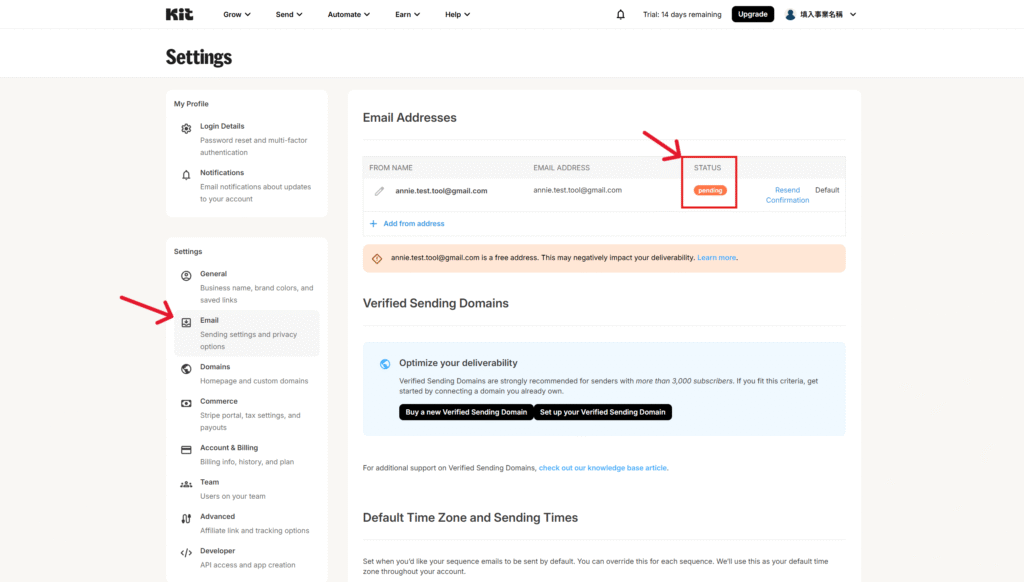
Task: Expand the Grow dropdown menu
Action: click(236, 14)
